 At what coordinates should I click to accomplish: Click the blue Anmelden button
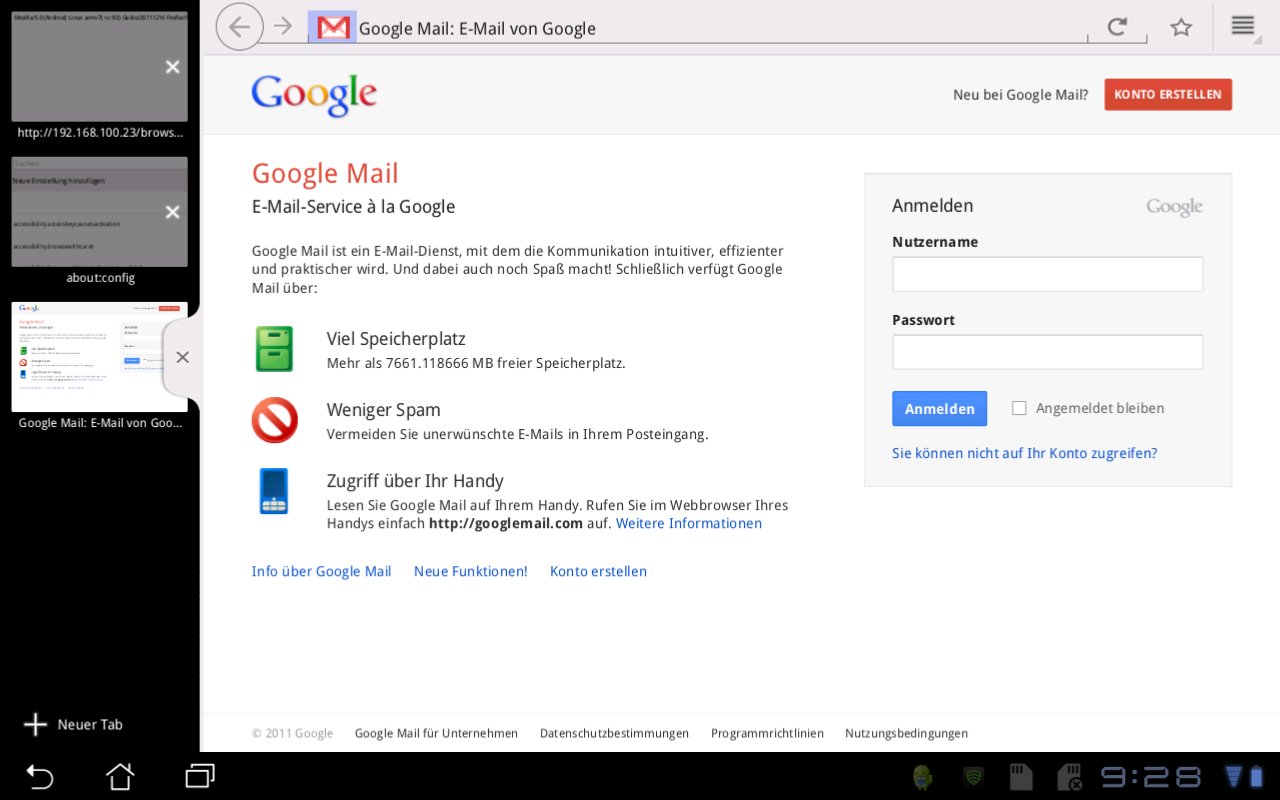pyautogui.click(x=939, y=409)
